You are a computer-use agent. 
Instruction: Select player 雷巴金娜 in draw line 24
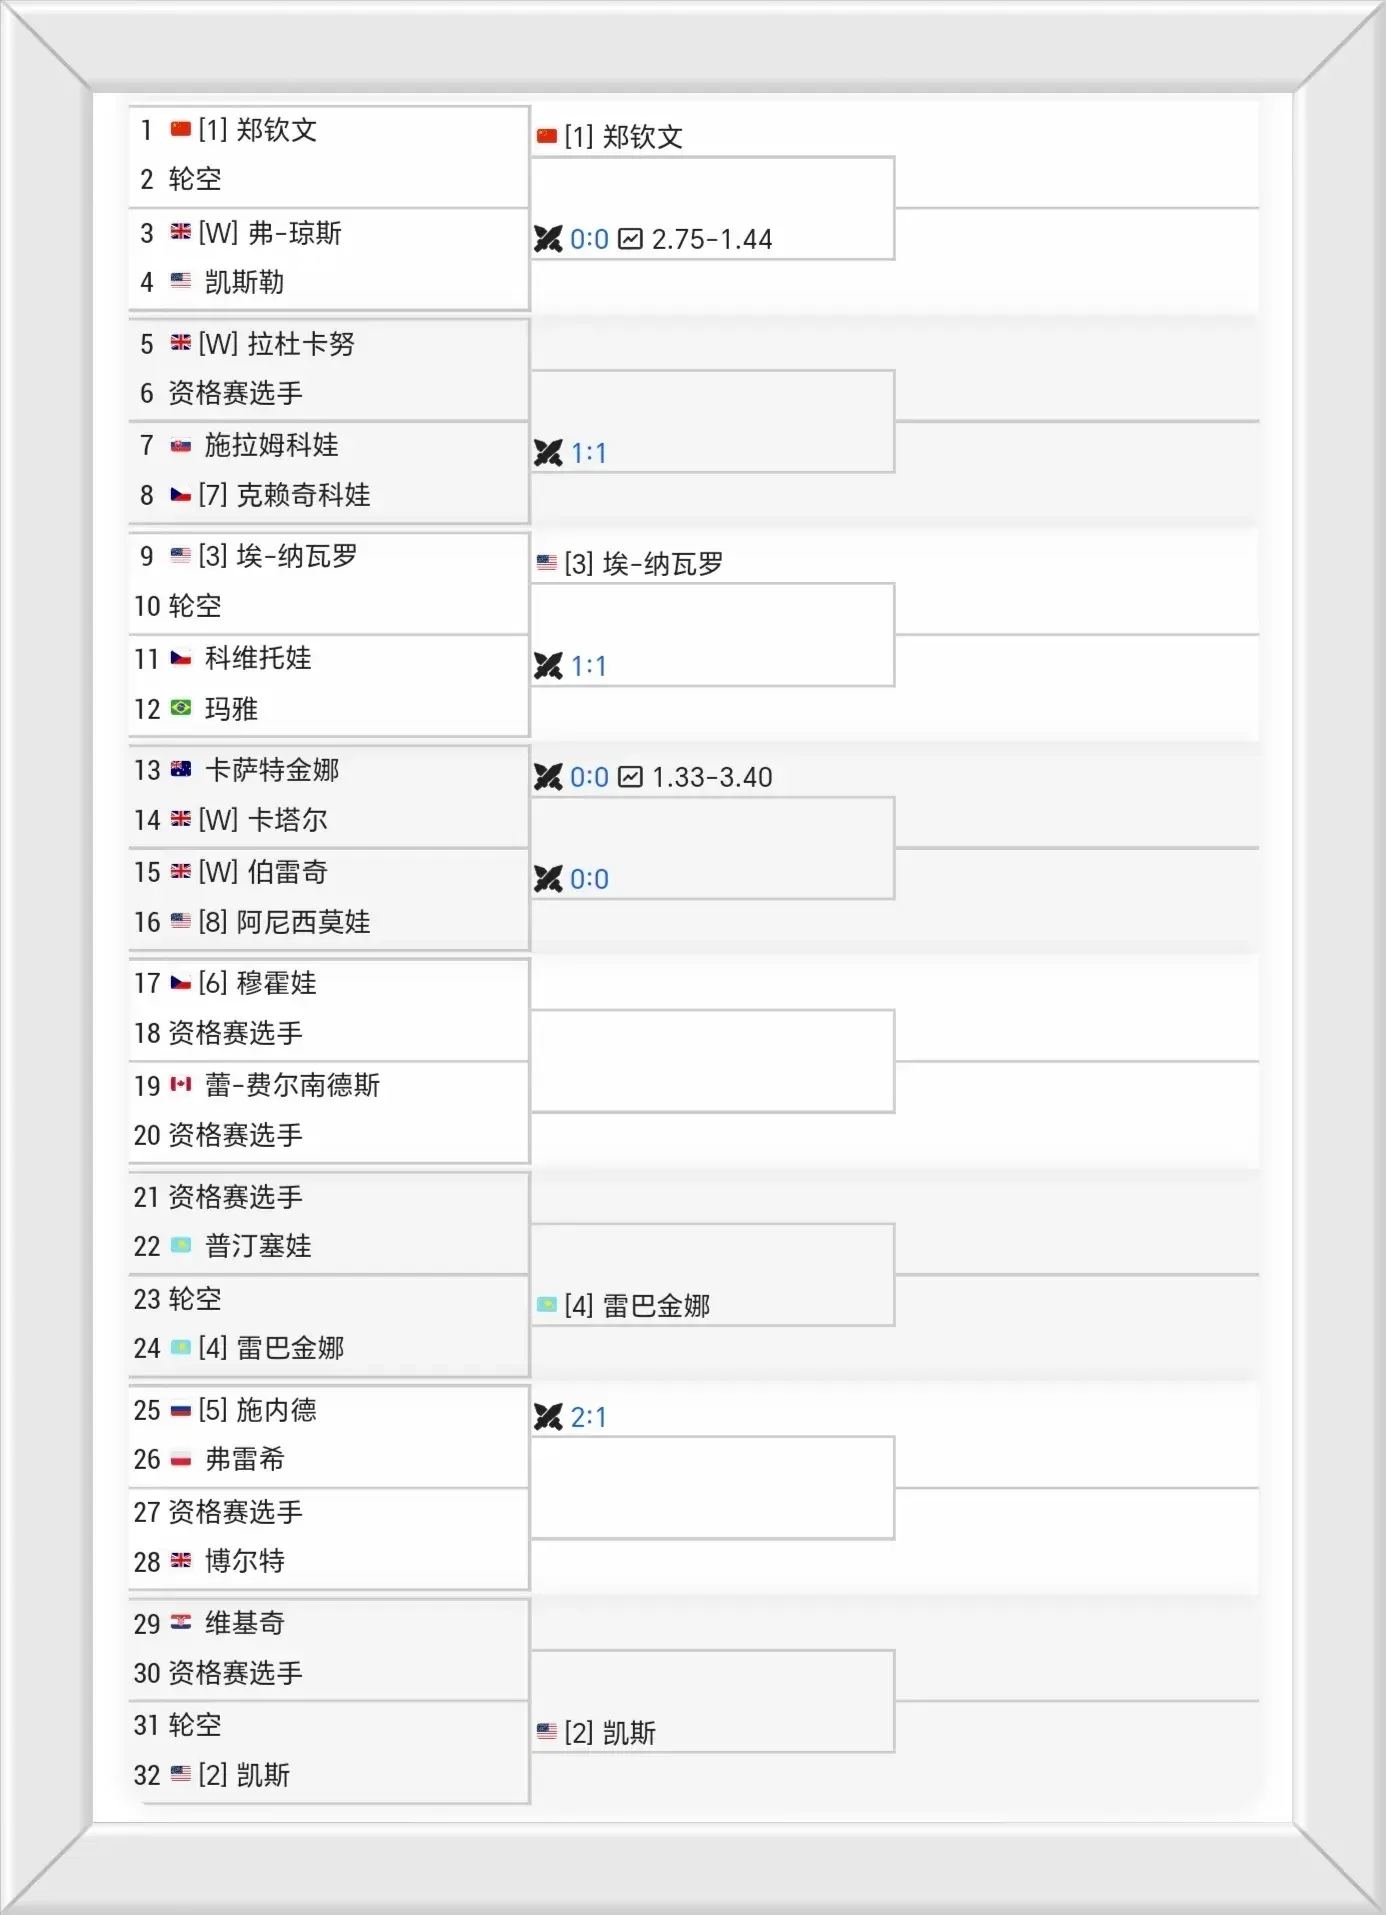290,1348
